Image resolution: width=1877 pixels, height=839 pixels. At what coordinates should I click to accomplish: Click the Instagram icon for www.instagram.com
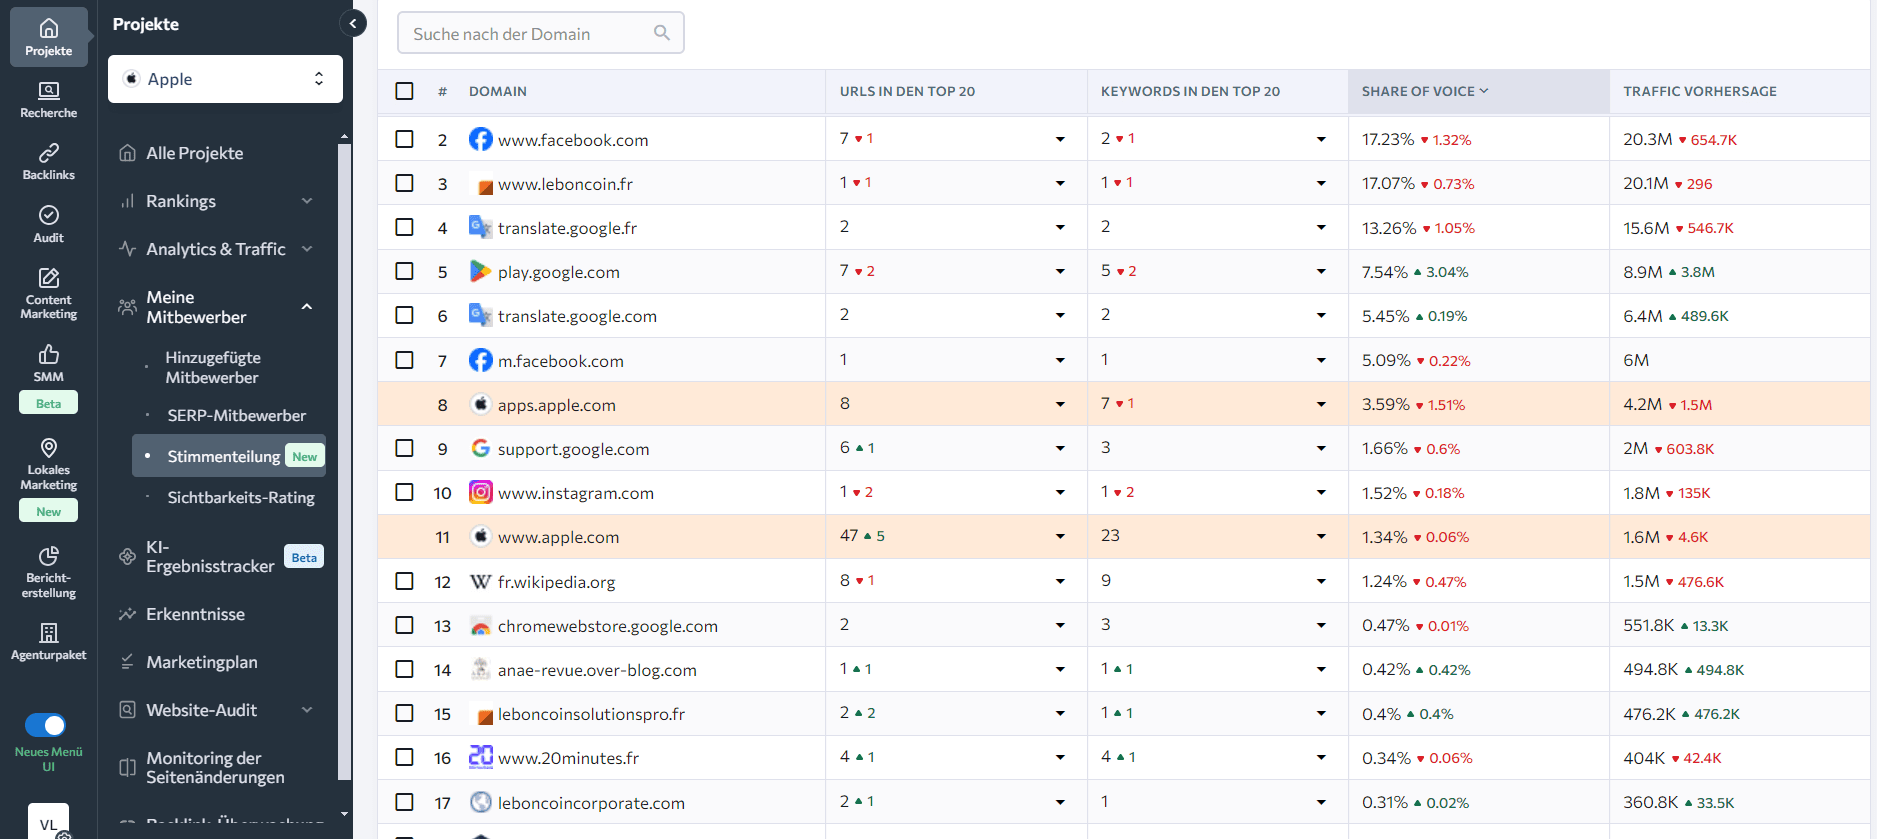481,492
